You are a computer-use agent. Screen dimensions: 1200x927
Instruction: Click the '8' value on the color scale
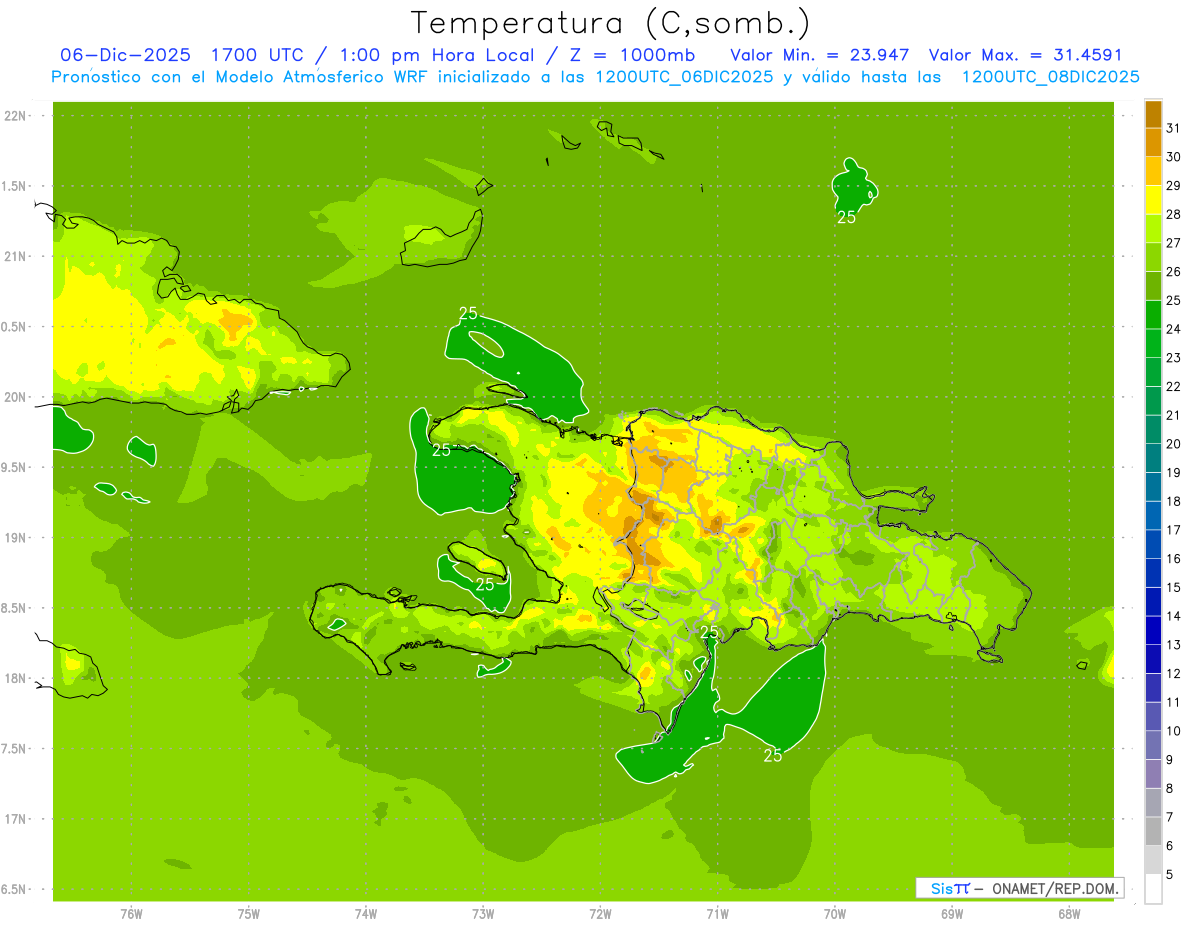[1170, 788]
